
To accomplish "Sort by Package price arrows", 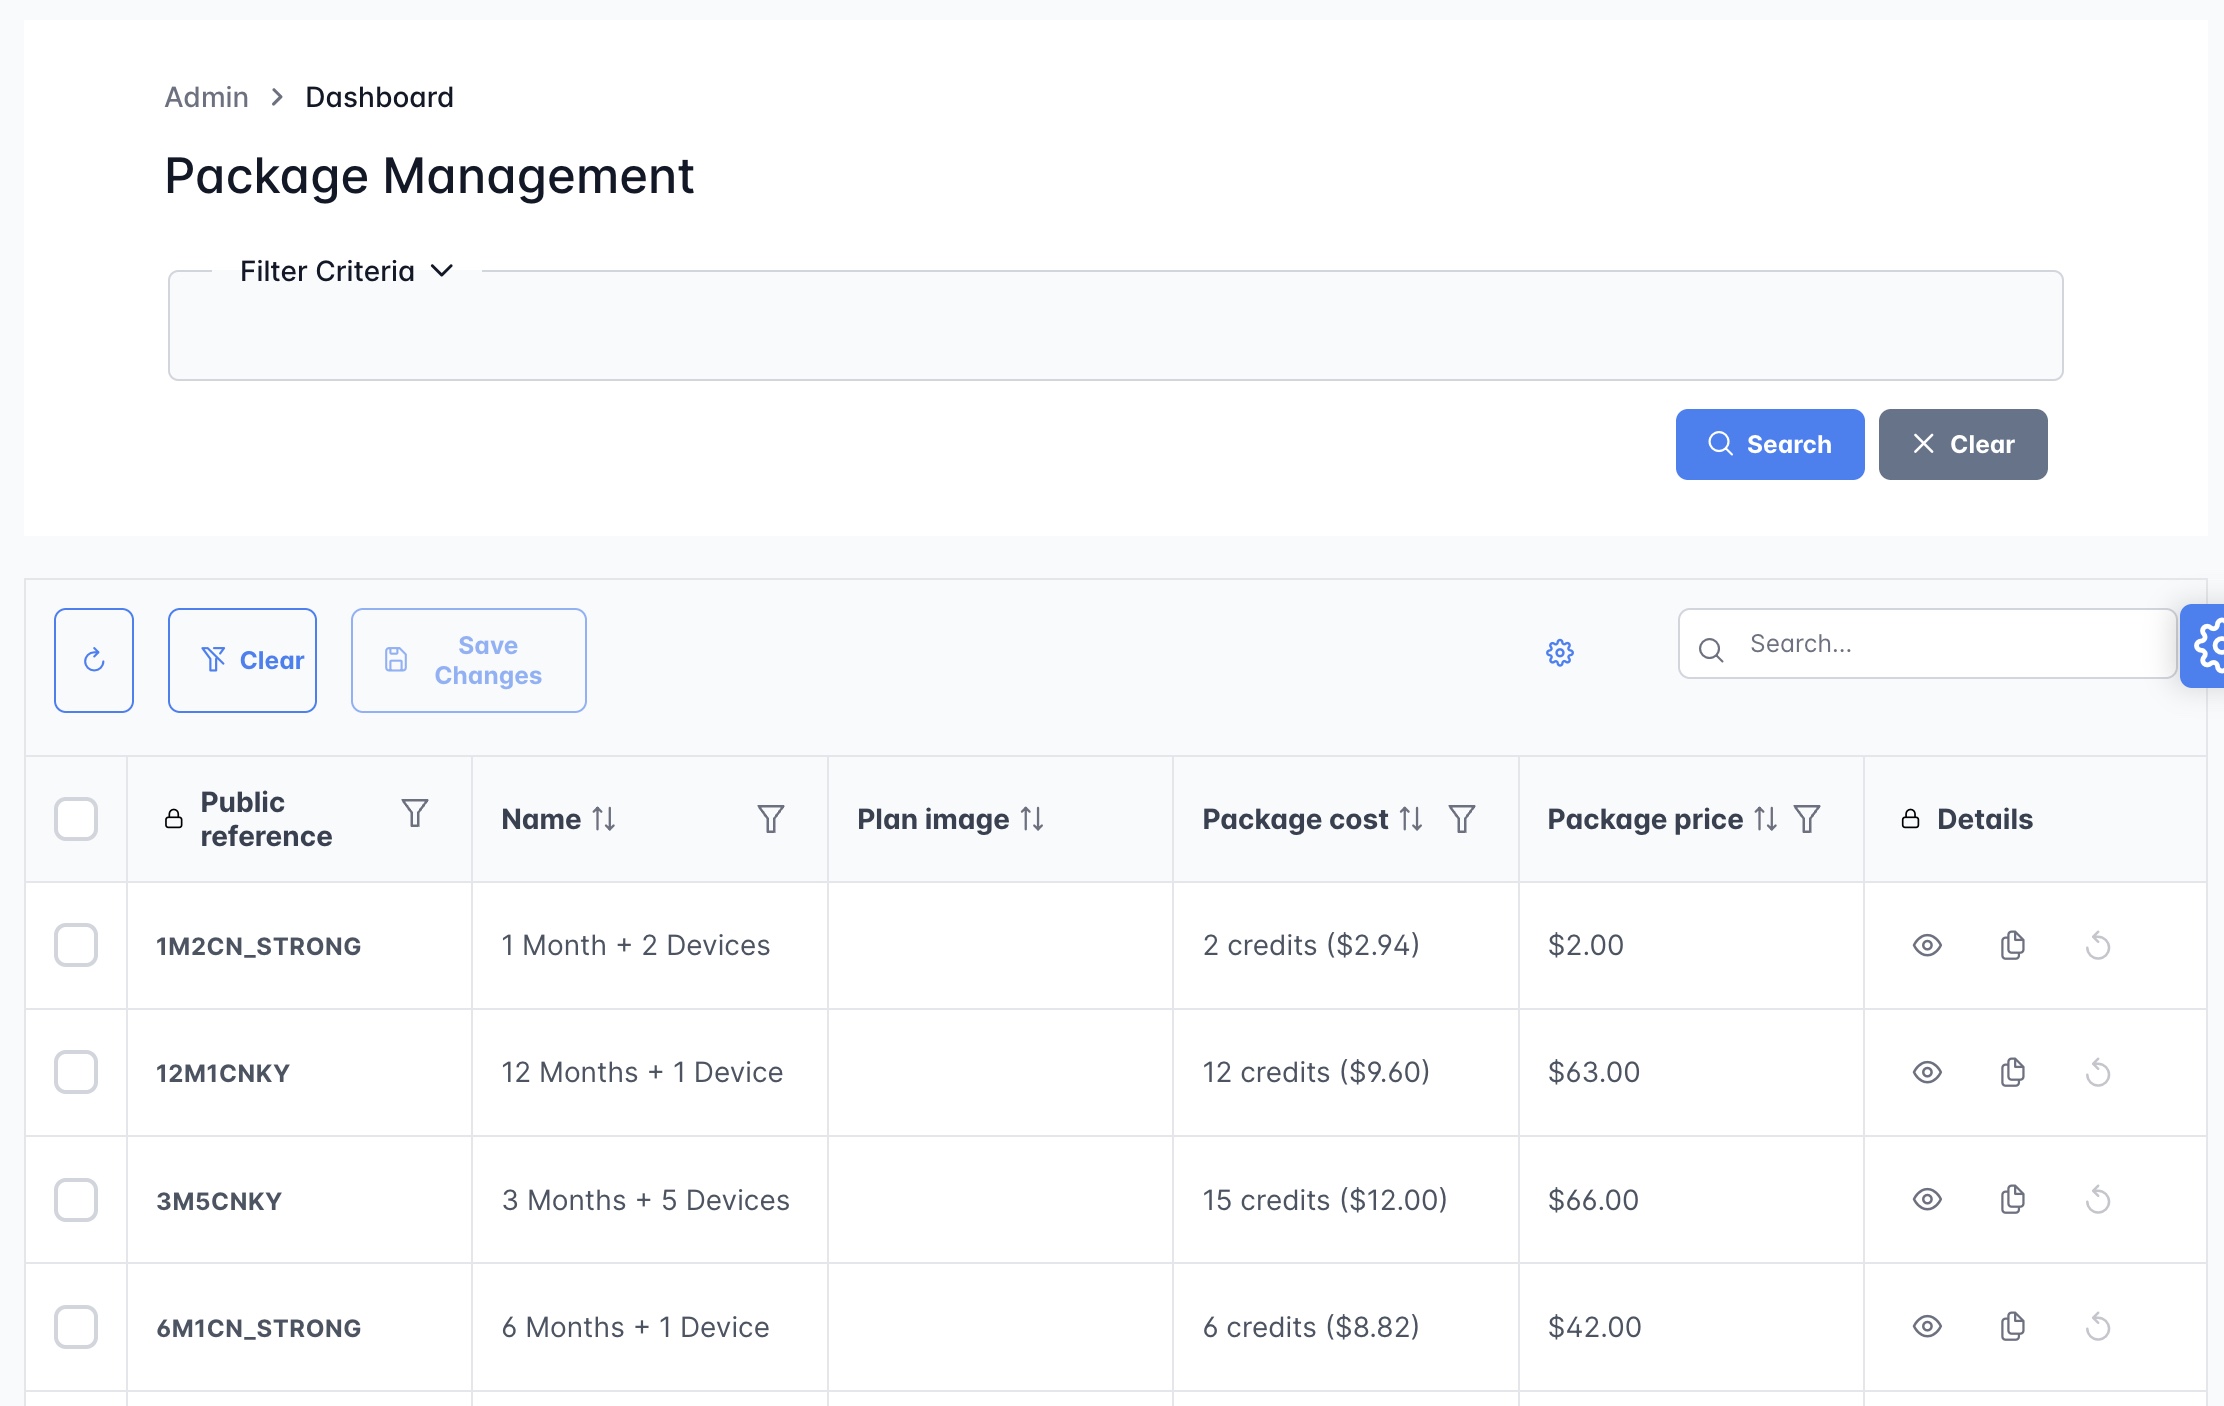I will pyautogui.click(x=1766, y=819).
